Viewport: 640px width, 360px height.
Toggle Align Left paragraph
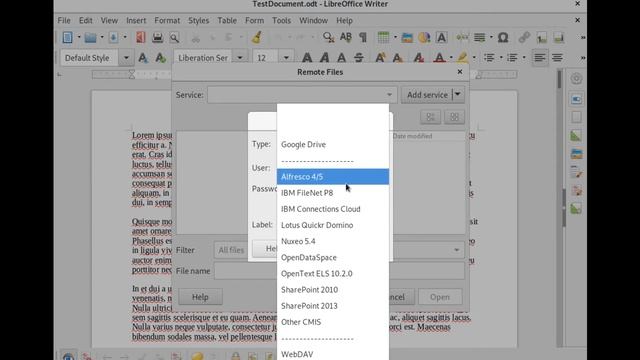(540, 58)
